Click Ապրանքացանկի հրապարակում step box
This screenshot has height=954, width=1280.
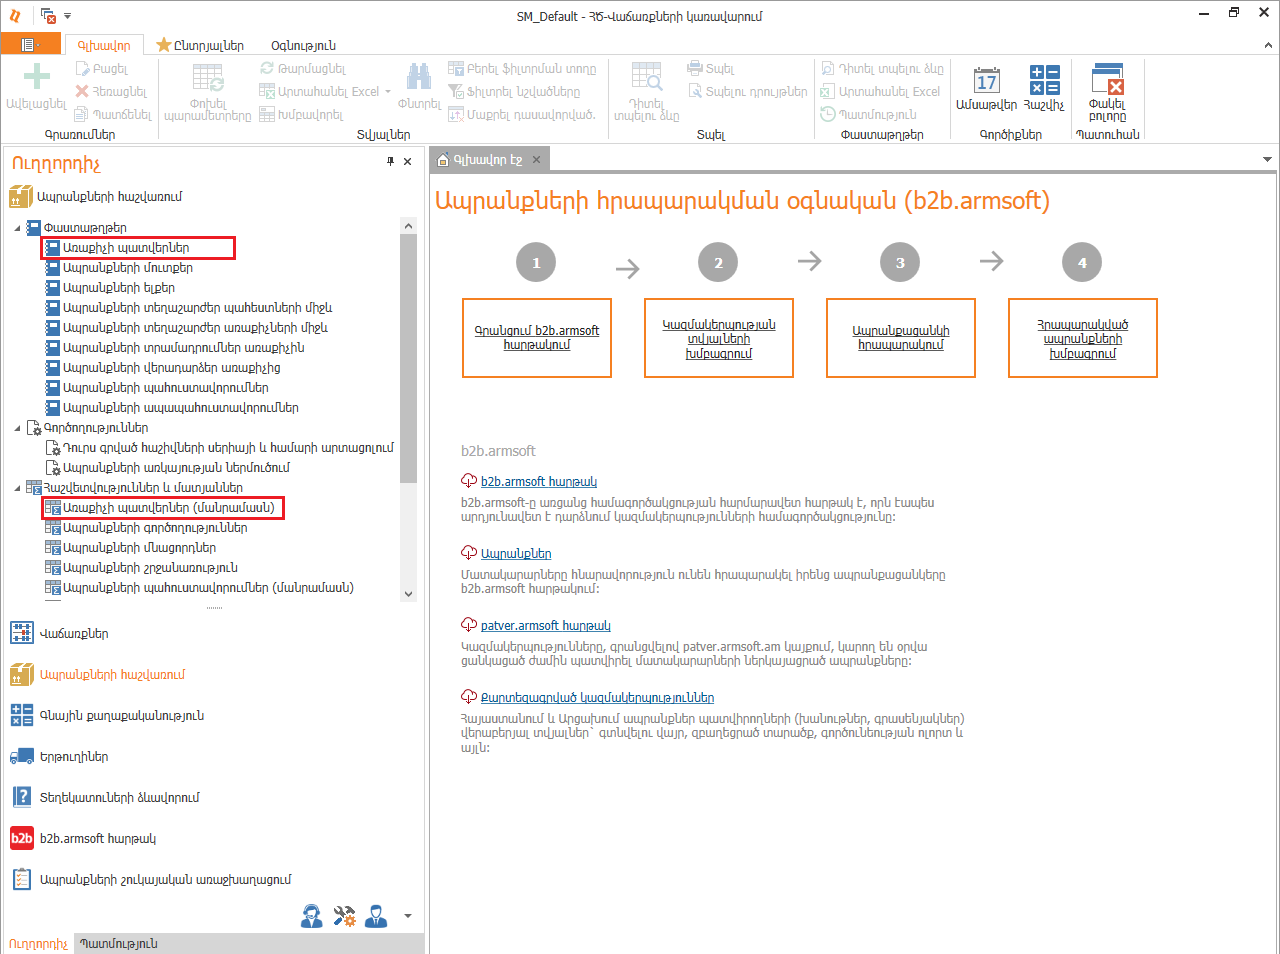pyautogui.click(x=901, y=338)
